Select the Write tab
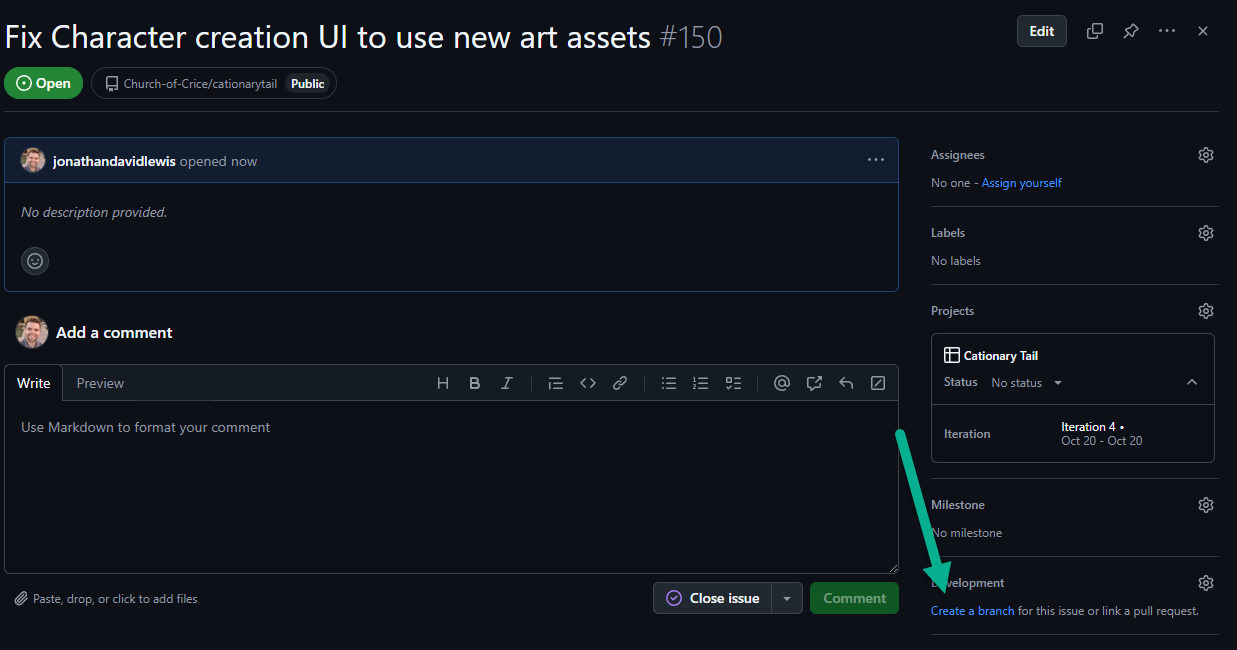1237x650 pixels. pyautogui.click(x=34, y=383)
